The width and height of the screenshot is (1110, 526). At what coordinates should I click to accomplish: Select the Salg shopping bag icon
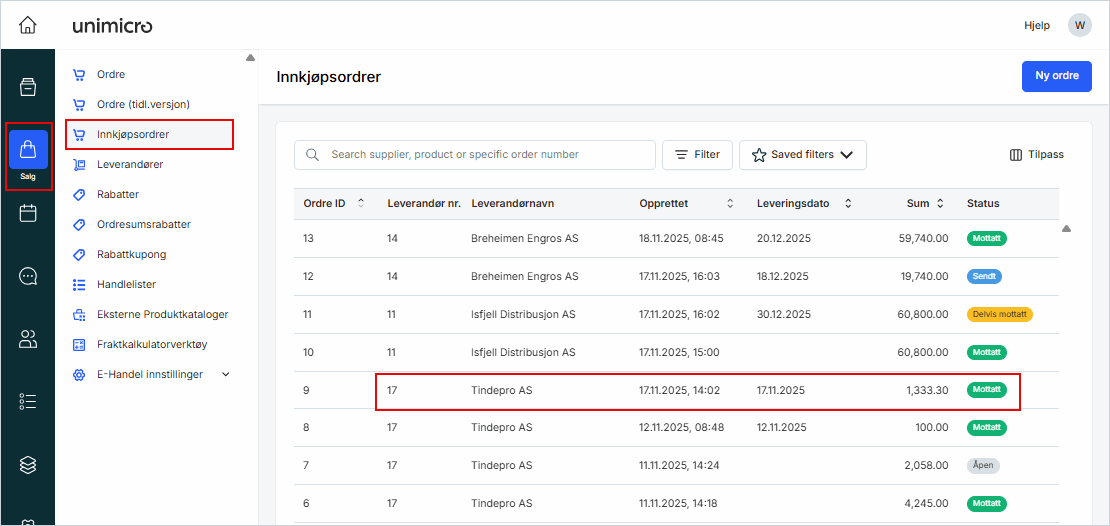click(28, 151)
